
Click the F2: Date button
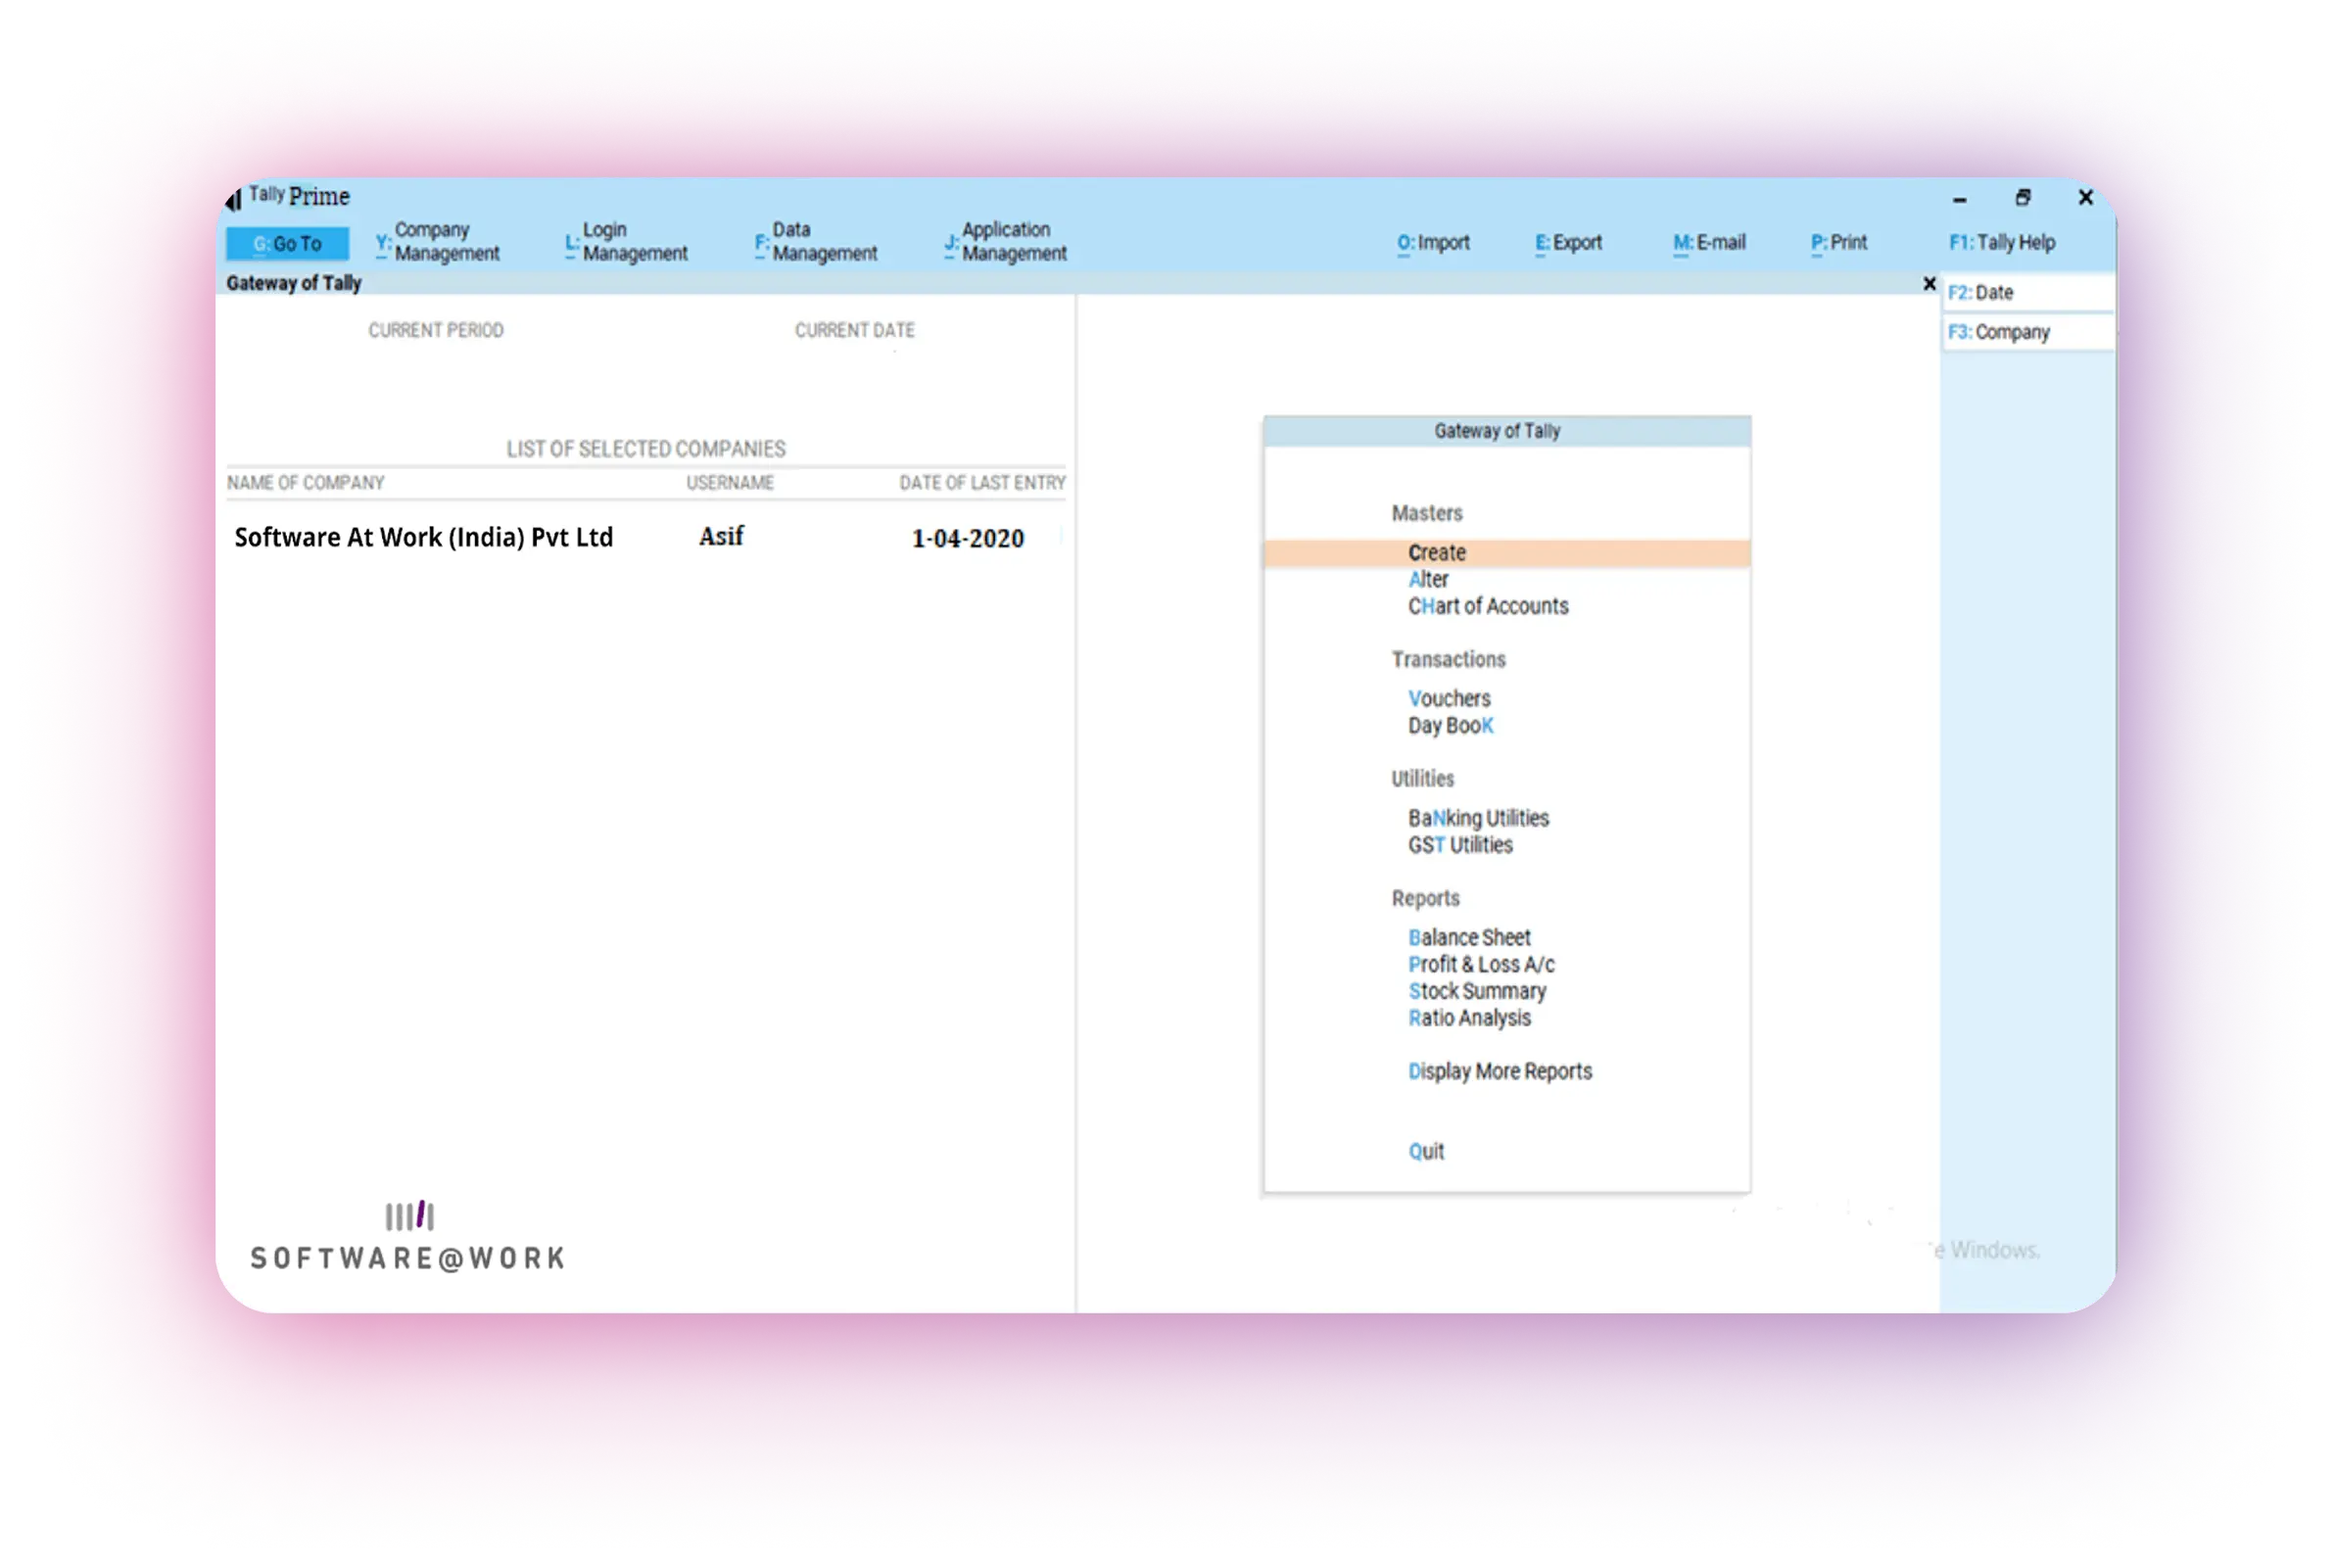click(2027, 293)
